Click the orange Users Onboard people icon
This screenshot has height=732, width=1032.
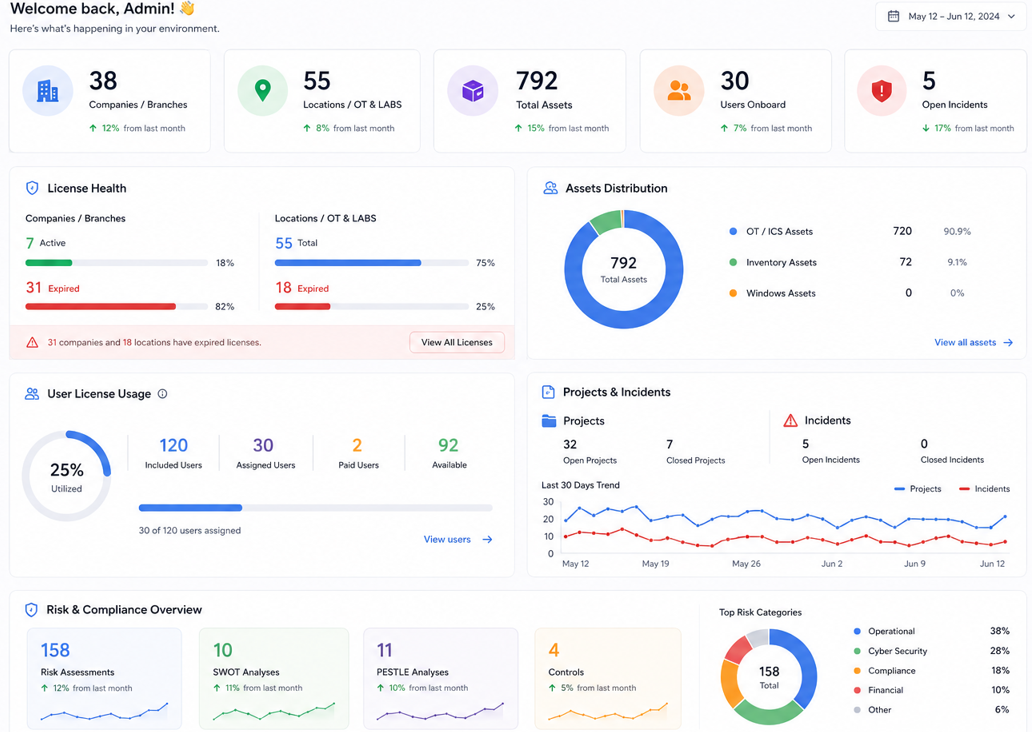[679, 91]
